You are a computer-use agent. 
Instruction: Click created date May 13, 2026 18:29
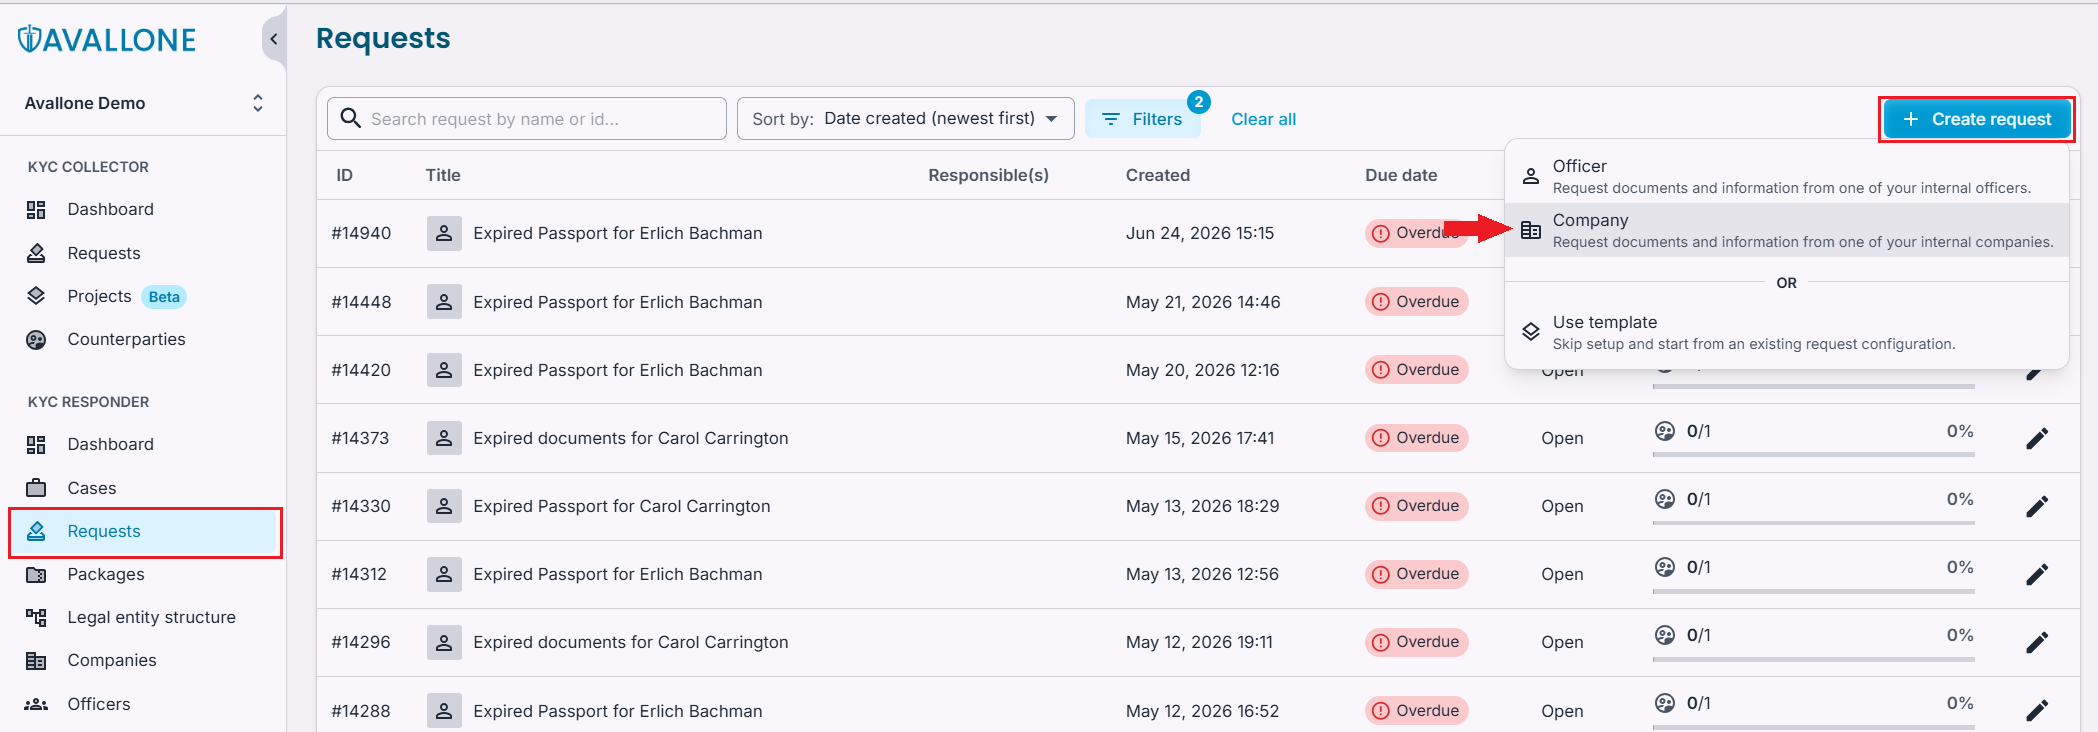coord(1202,506)
